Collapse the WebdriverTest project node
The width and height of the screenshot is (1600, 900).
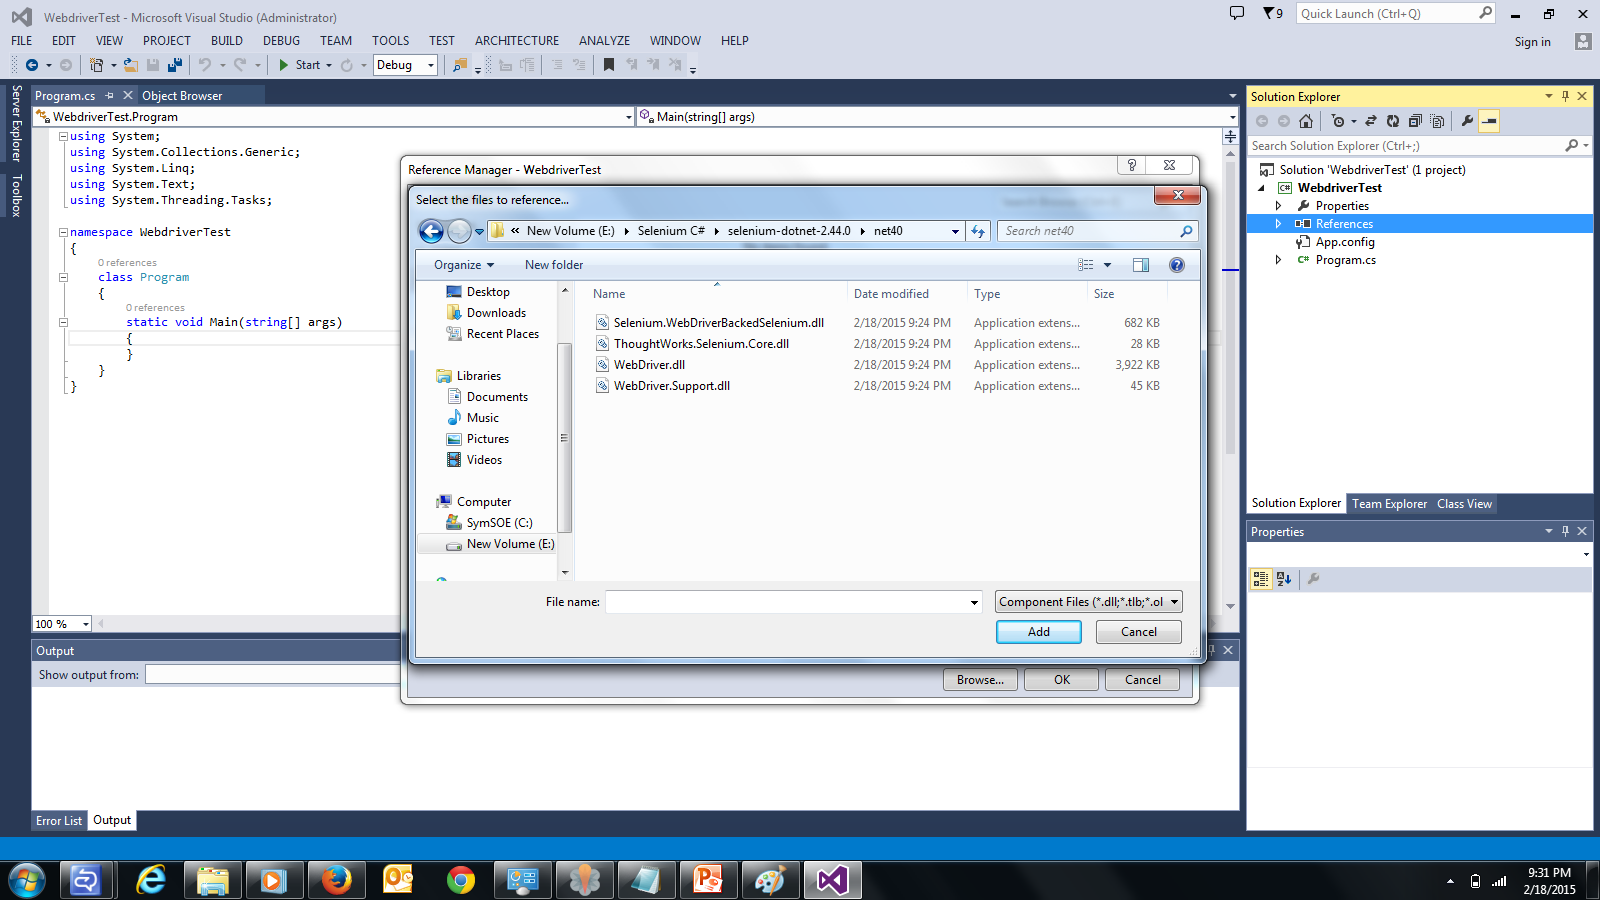[x=1261, y=188]
